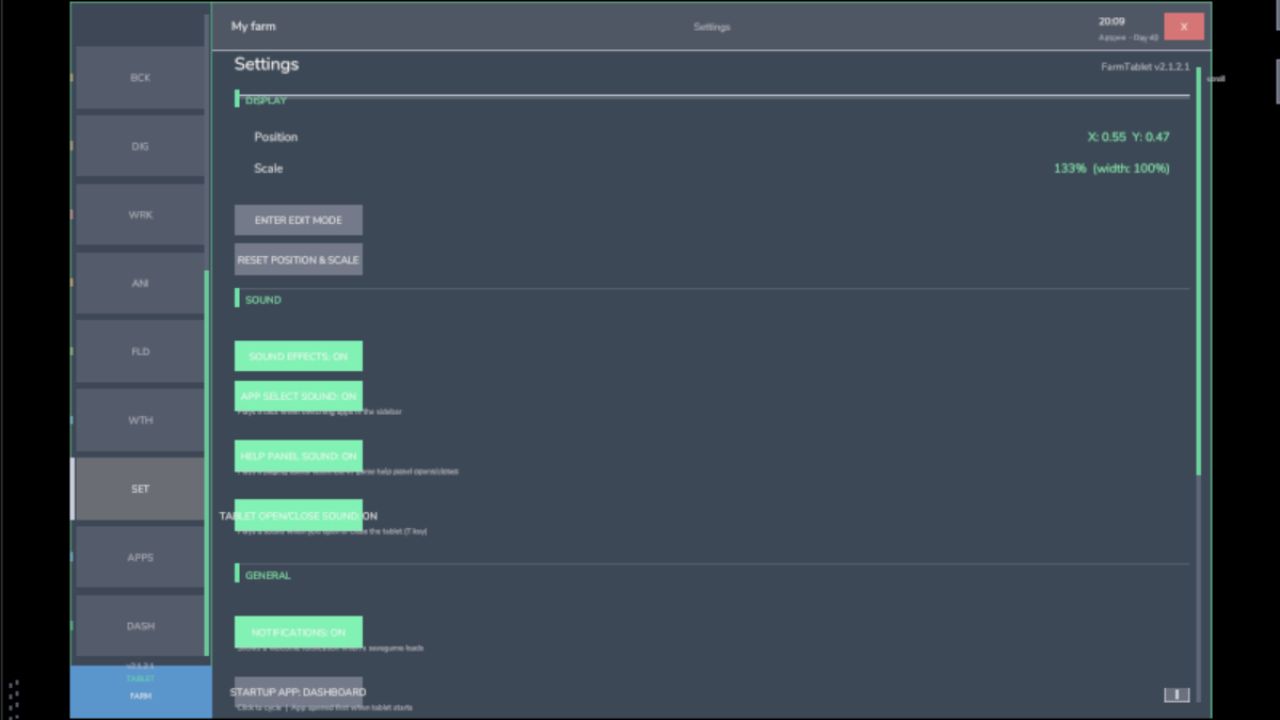Screen dimensions: 1280x720
Task: Open the BCK app in the sidebar
Action: point(140,77)
